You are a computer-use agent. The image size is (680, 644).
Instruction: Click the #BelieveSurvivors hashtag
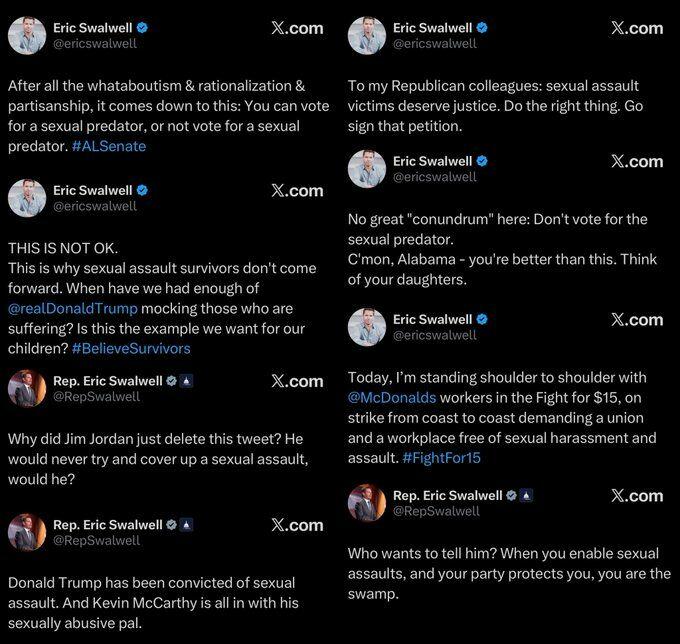click(130, 348)
